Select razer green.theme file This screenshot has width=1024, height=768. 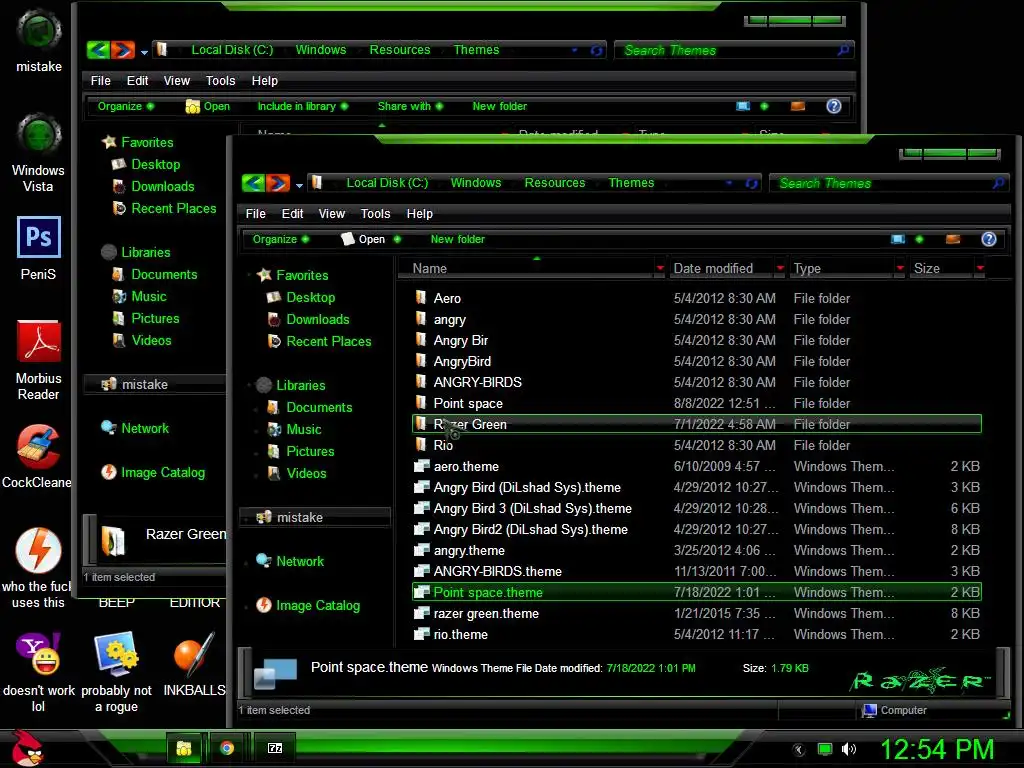click(697, 613)
